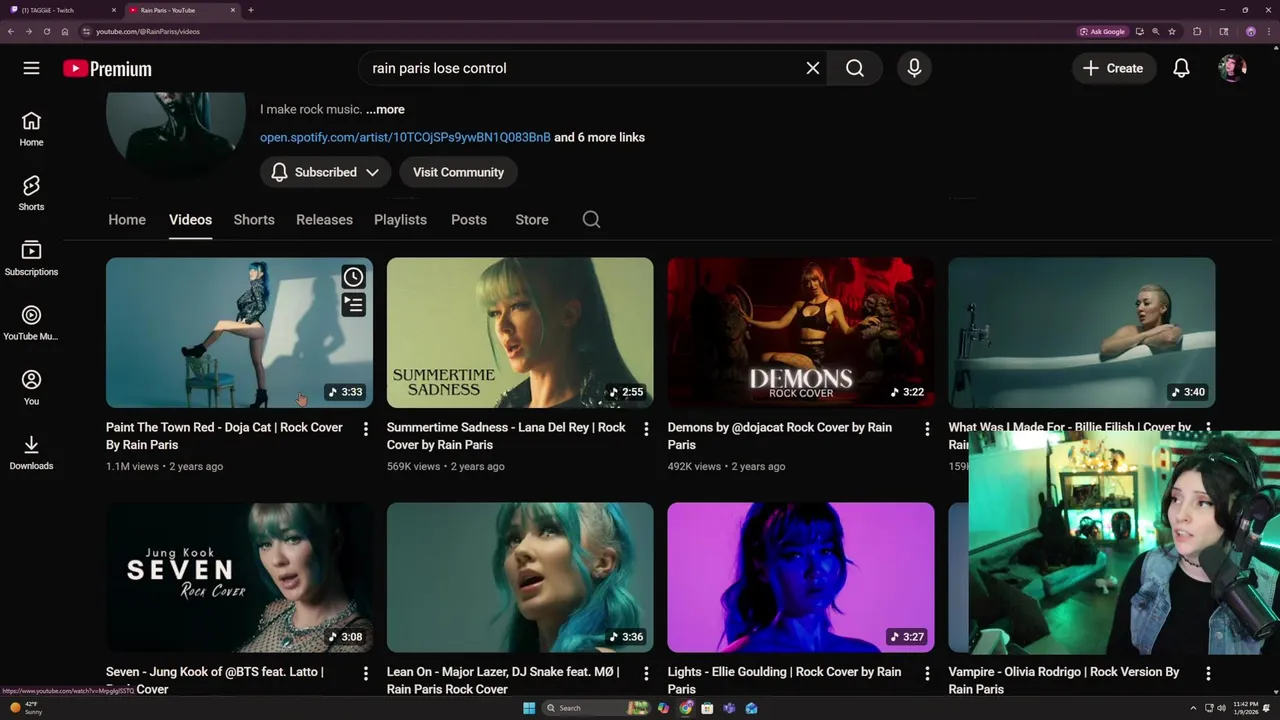Switch to the TAGGIE Twitch browser tab
The width and height of the screenshot is (1280, 720).
62,10
